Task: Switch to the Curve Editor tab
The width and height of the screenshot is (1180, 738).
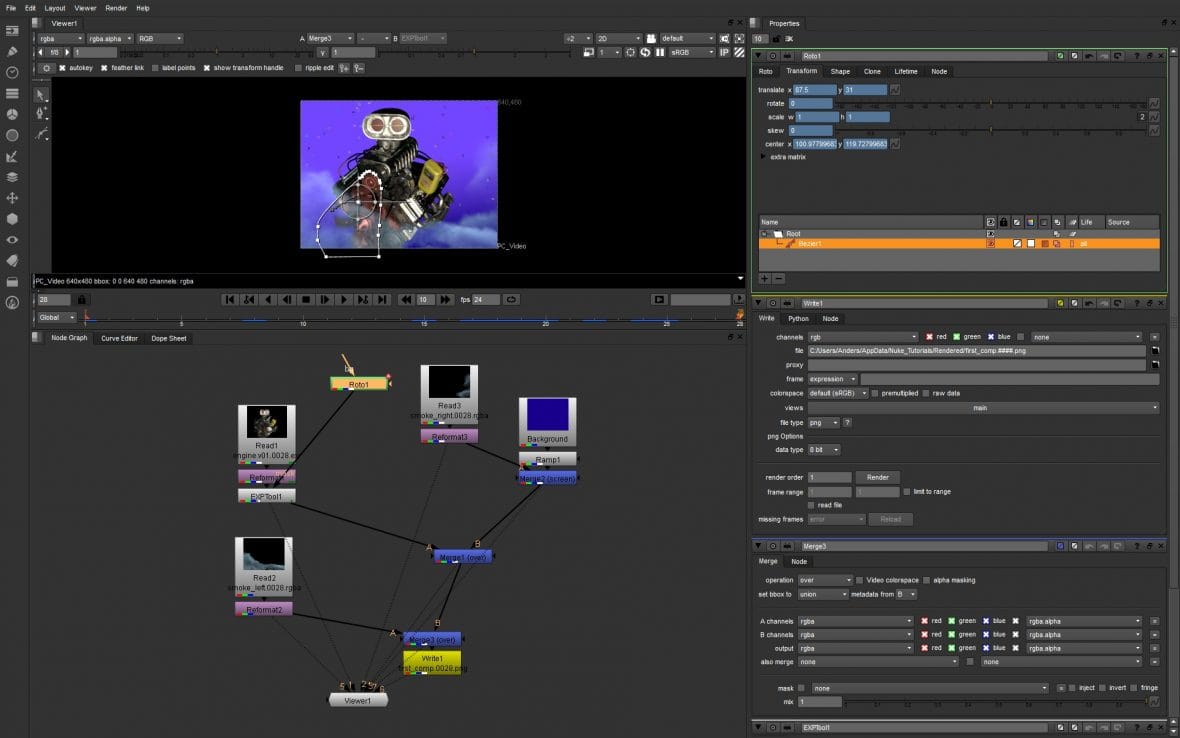Action: click(120, 339)
